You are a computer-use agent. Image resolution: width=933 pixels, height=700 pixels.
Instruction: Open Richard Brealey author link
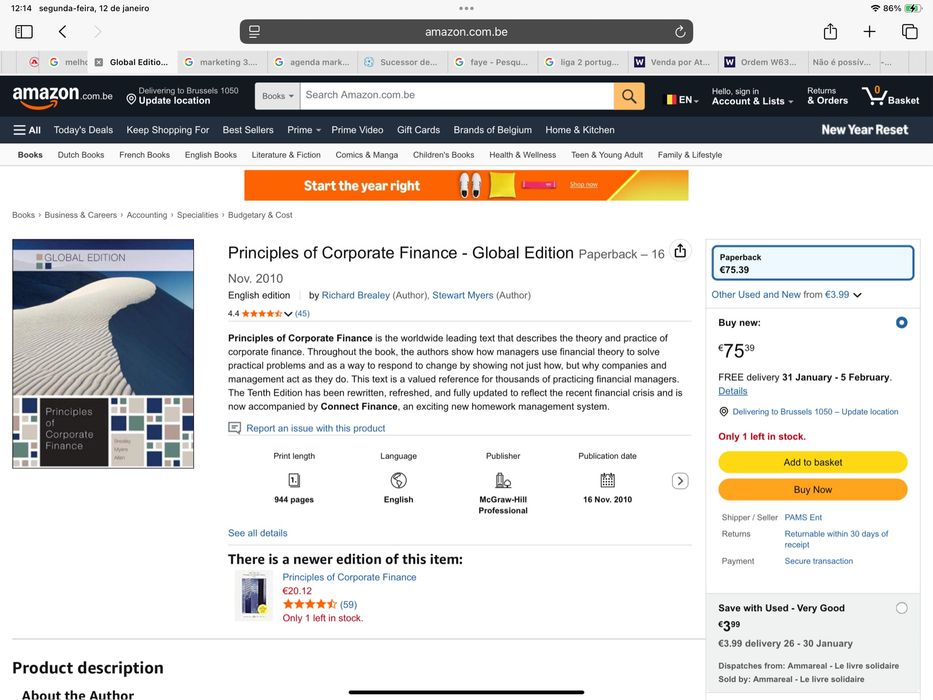[356, 295]
